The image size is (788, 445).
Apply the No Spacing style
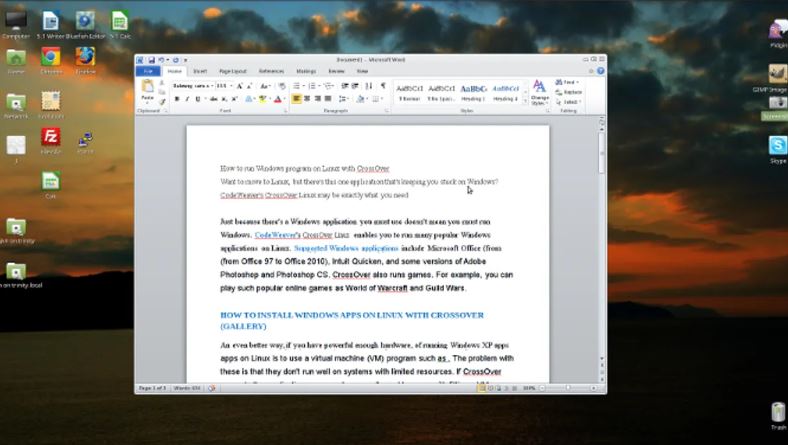(441, 93)
